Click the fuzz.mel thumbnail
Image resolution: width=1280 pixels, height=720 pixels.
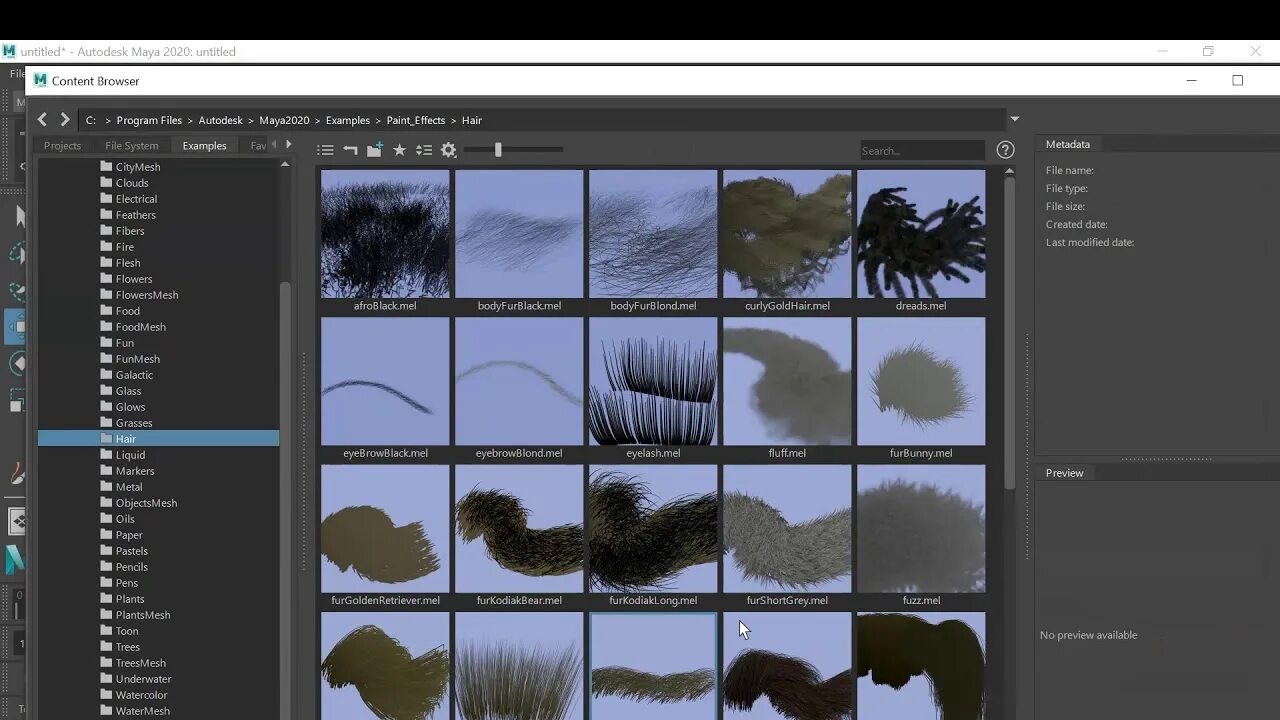click(921, 528)
